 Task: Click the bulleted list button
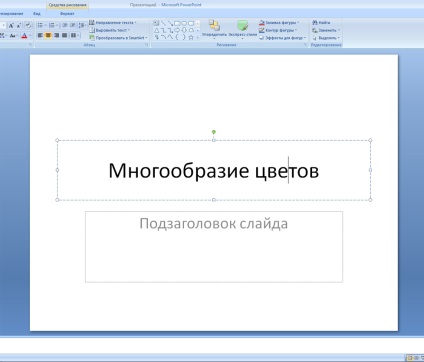[x=41, y=25]
